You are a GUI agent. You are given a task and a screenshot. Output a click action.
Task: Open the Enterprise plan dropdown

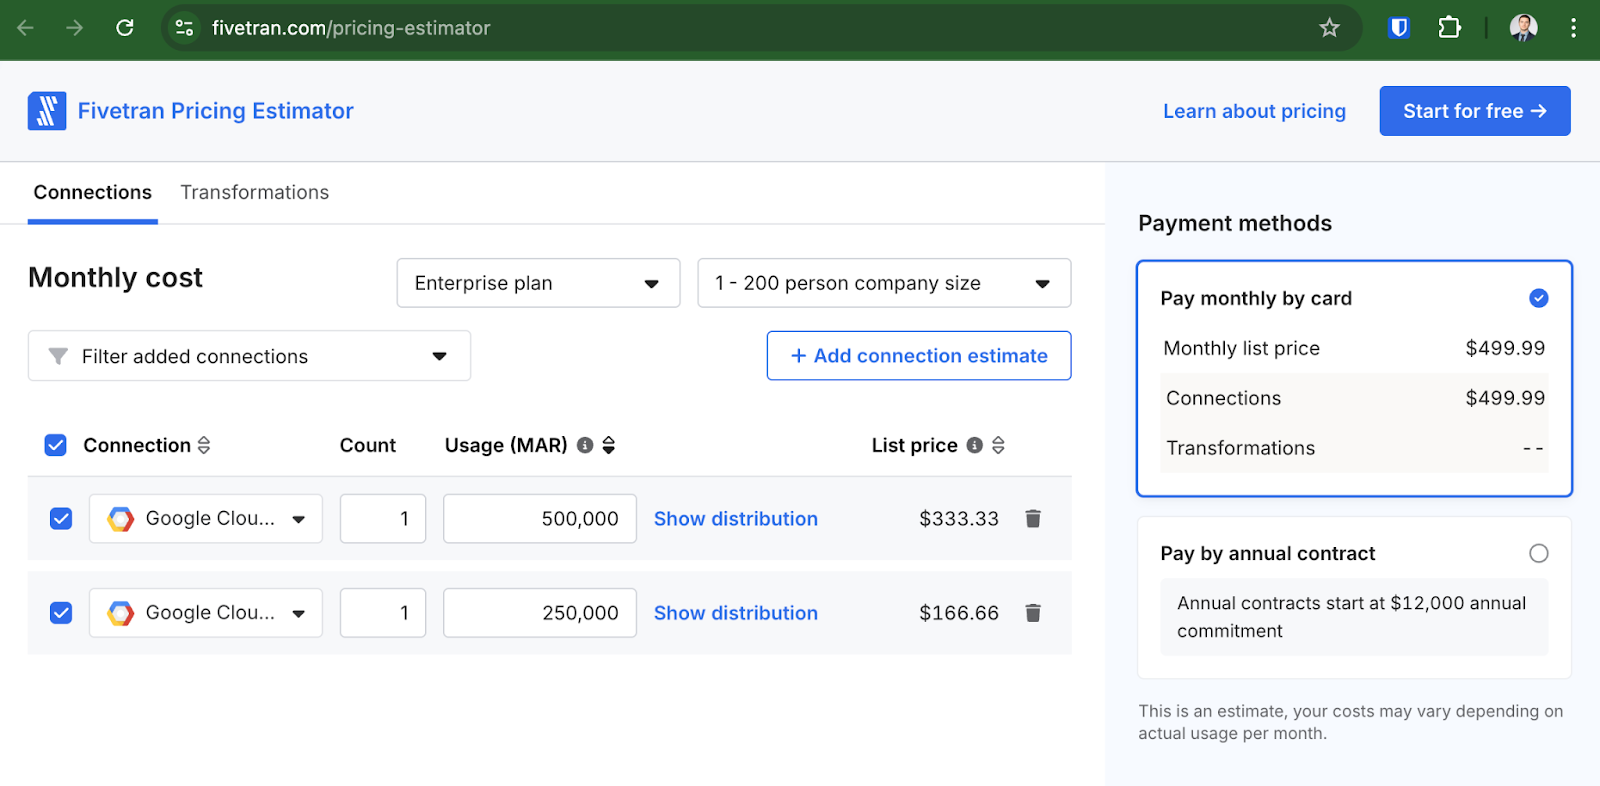pyautogui.click(x=538, y=283)
